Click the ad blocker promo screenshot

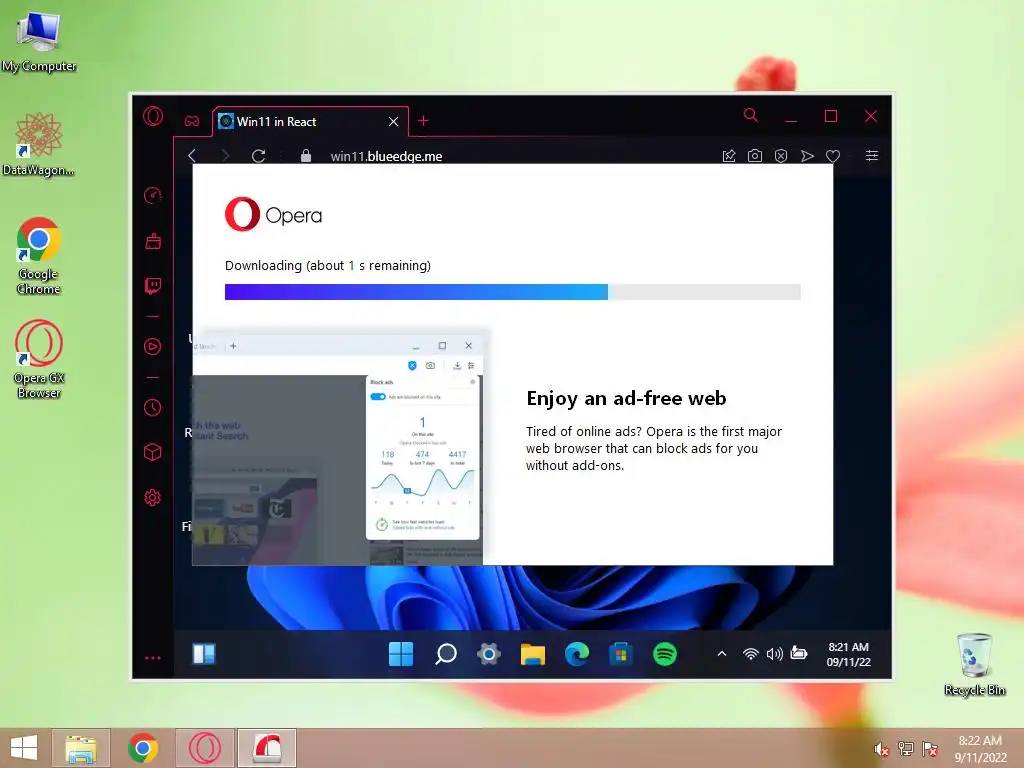point(338,448)
